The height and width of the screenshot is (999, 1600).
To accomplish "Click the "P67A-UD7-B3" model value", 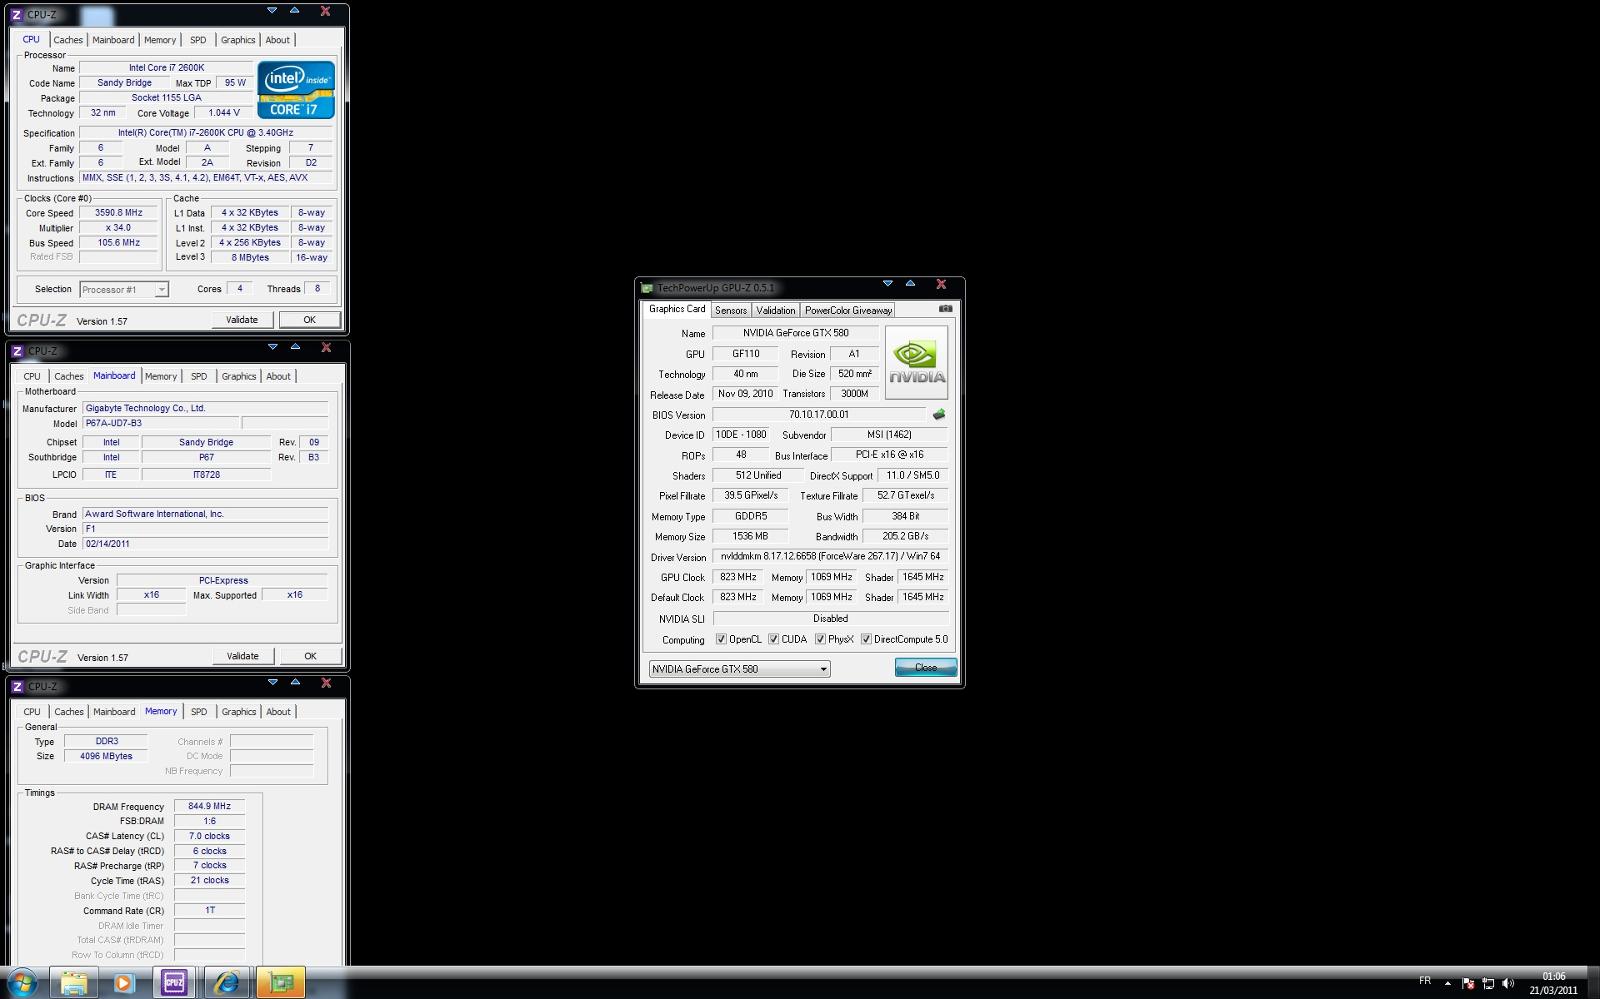I will [x=160, y=423].
